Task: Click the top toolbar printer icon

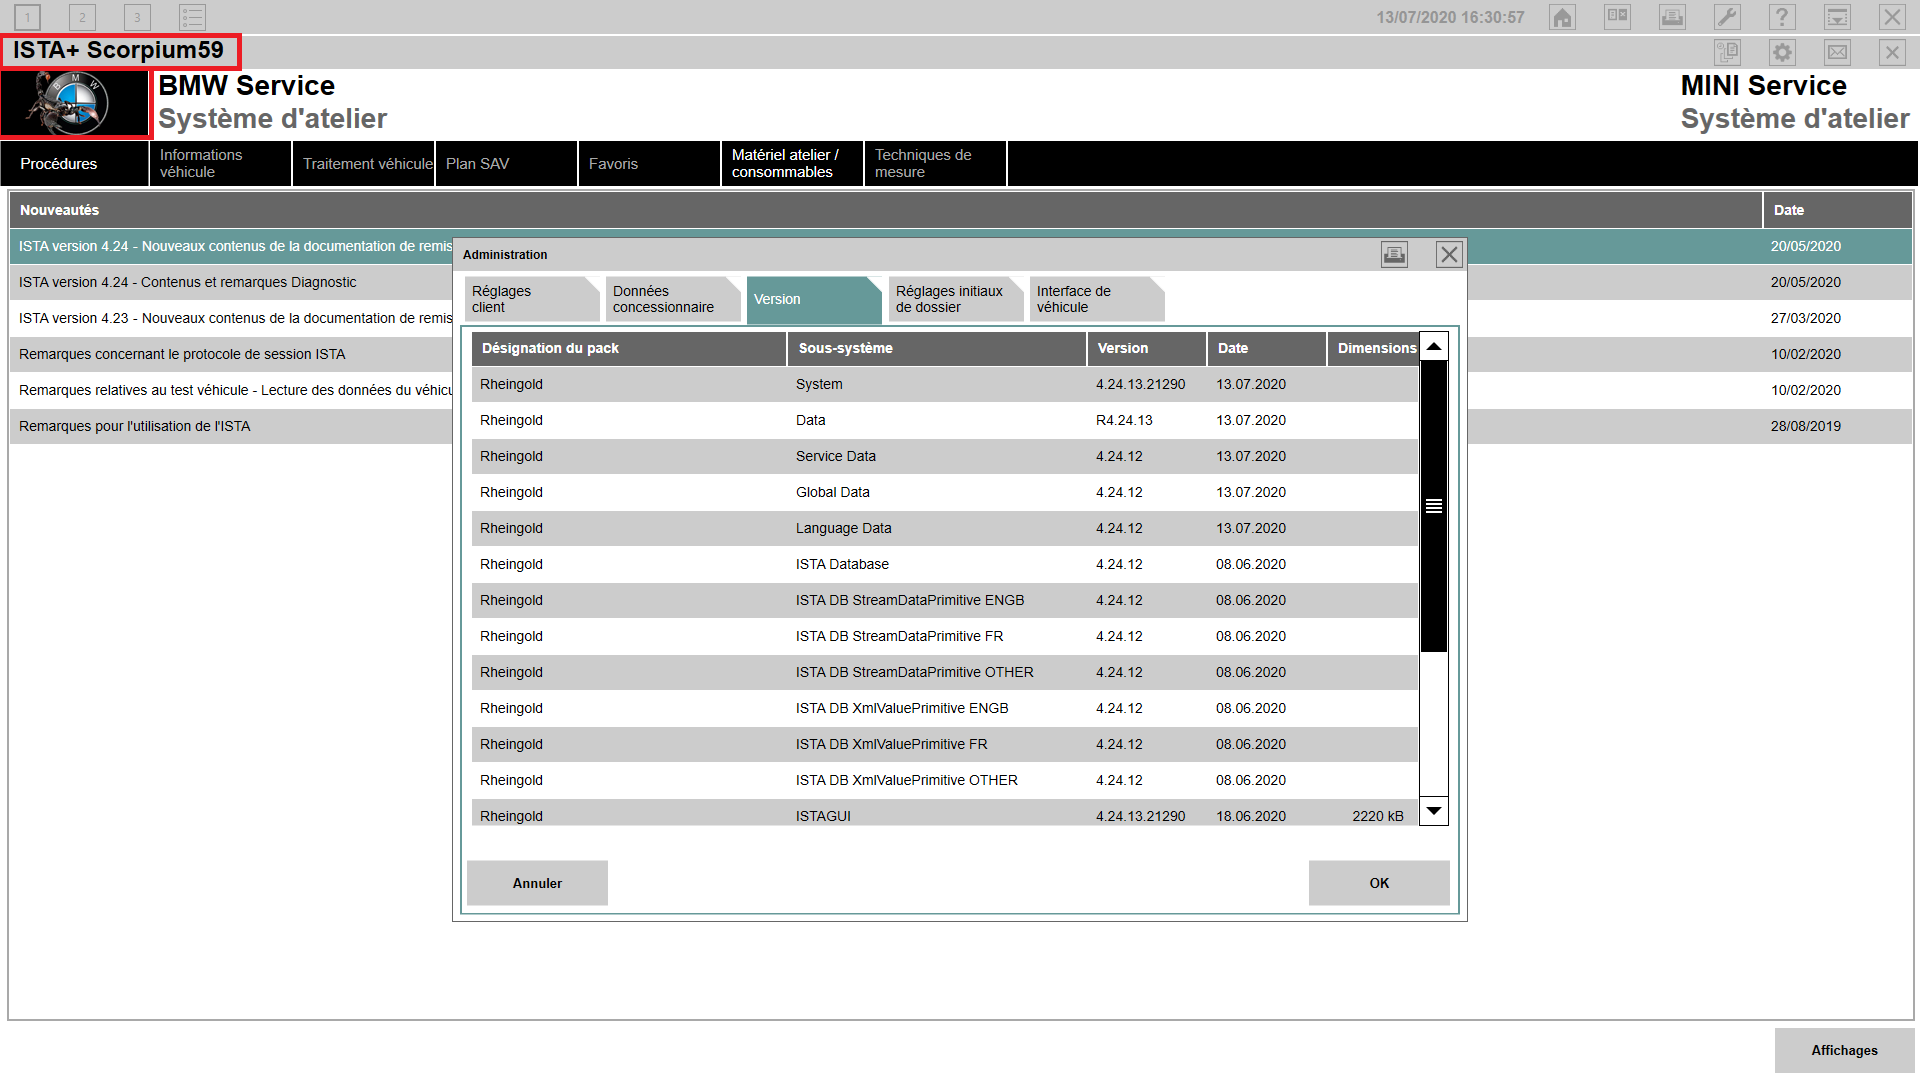Action: 1672,17
